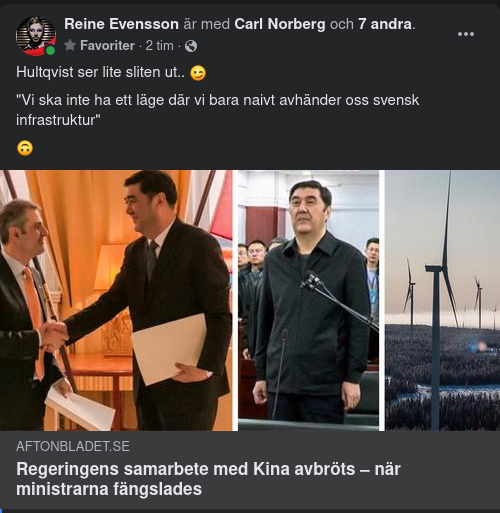Image resolution: width=500 pixels, height=513 pixels.
Task: Open the '2 tim' post timestamp
Action: [159, 46]
